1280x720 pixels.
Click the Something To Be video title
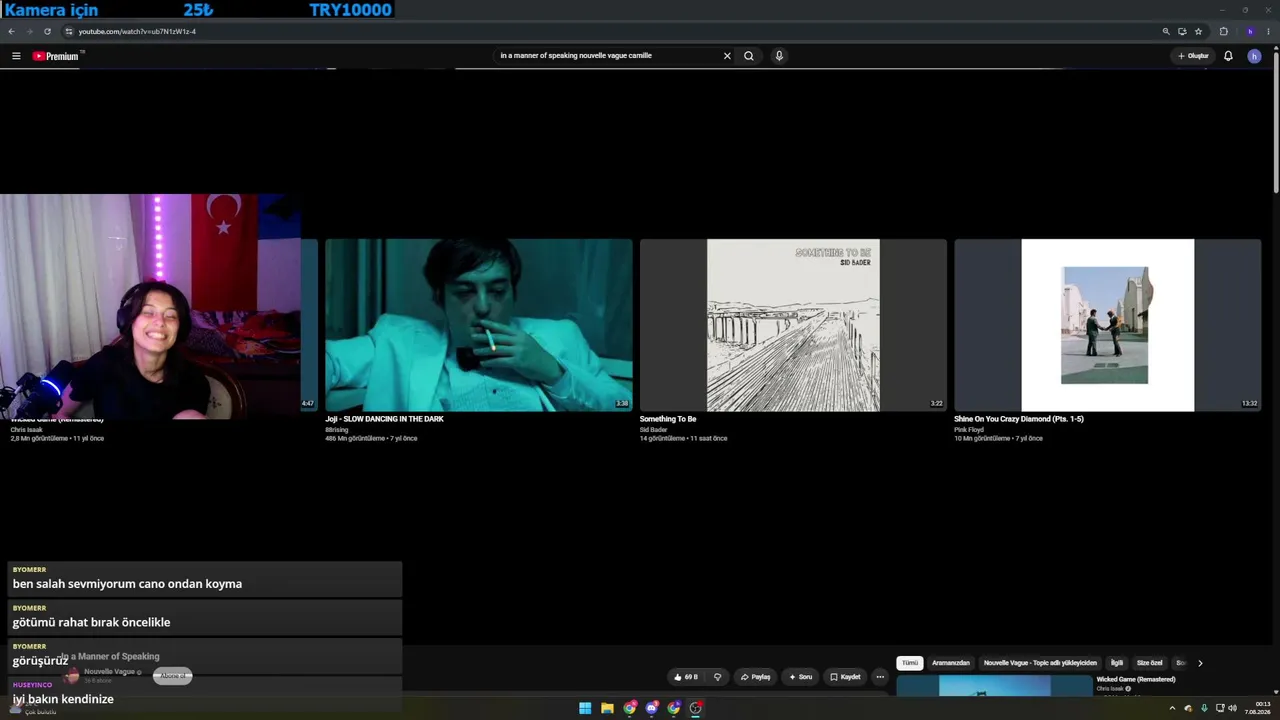coord(668,419)
